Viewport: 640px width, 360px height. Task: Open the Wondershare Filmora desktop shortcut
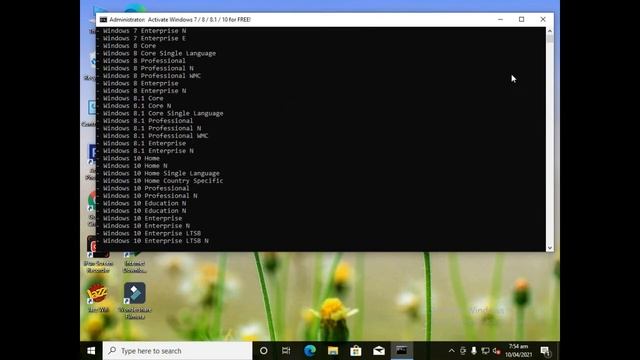click(135, 300)
